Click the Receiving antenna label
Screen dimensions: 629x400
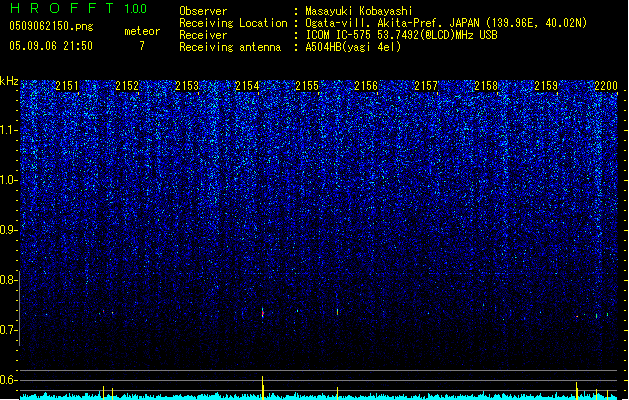pos(230,47)
